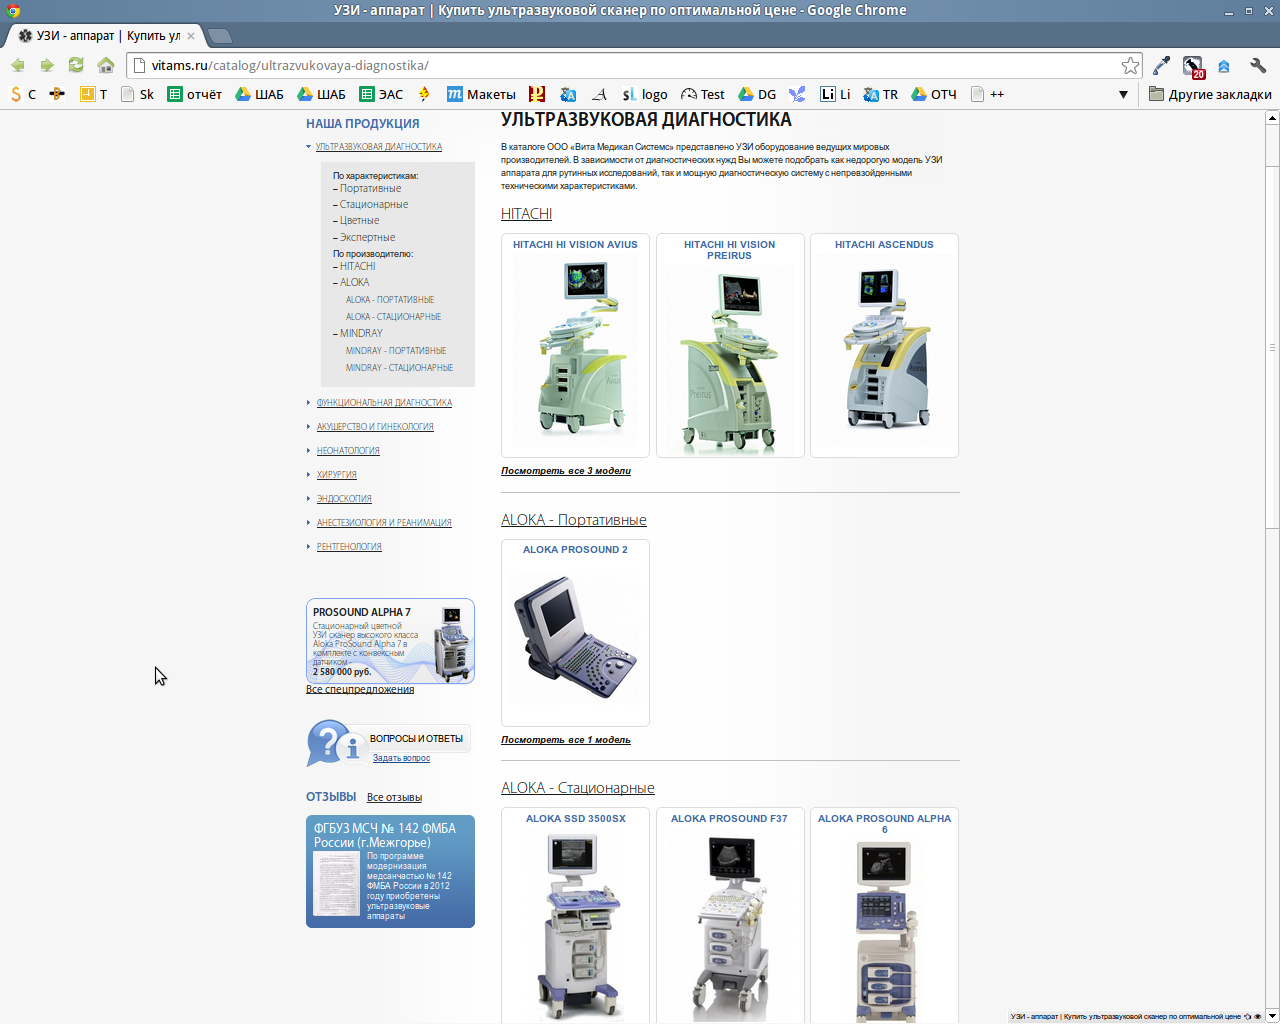The width and height of the screenshot is (1280, 1024).
Task: Open the '++' bookmark
Action: (x=987, y=94)
